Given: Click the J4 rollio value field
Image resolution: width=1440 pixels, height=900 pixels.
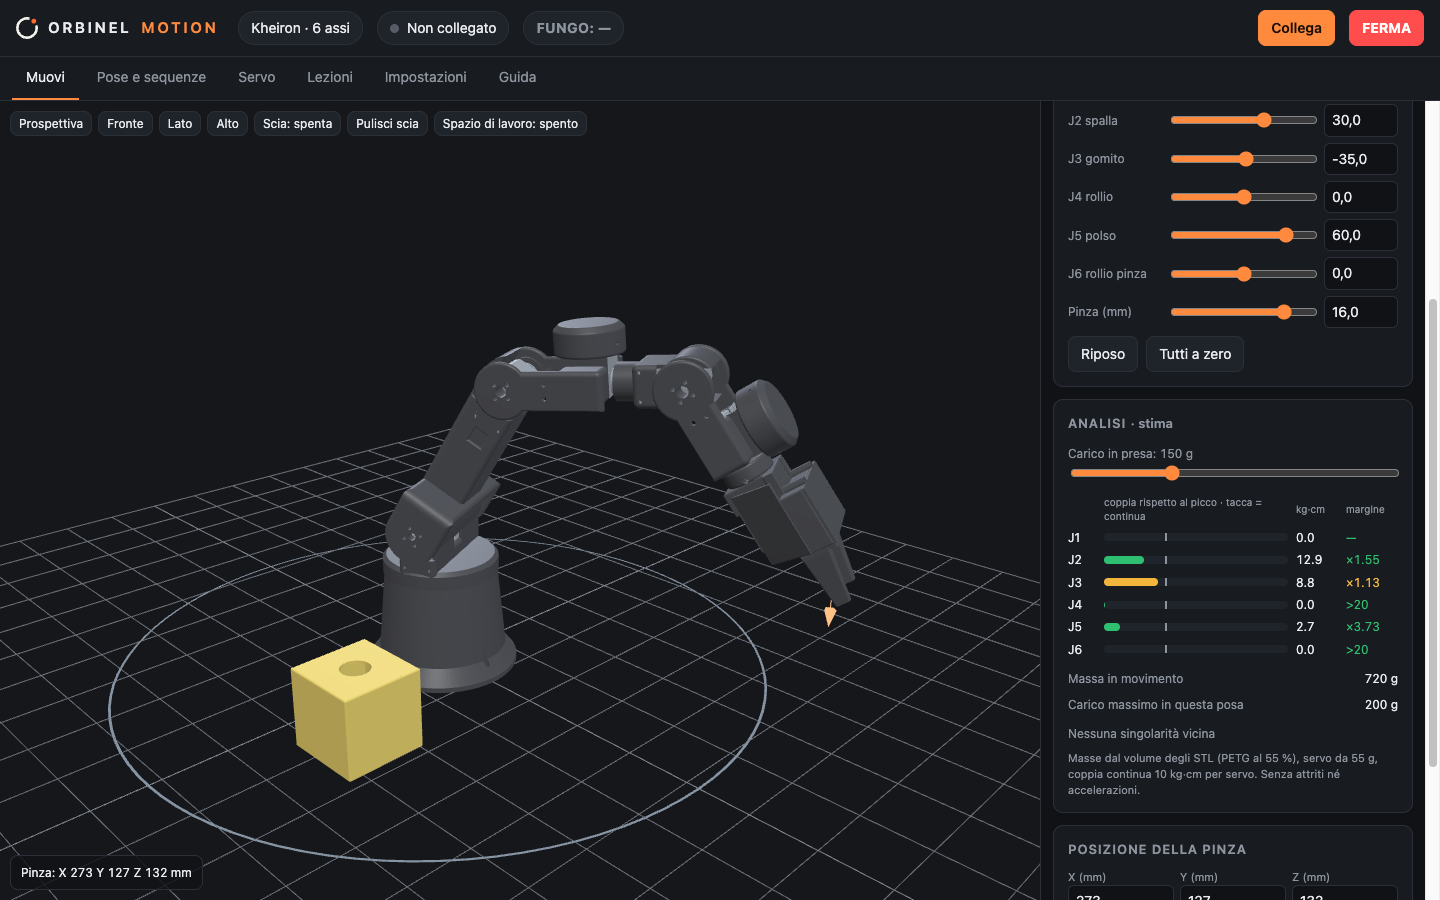Looking at the screenshot, I should click(x=1360, y=197).
